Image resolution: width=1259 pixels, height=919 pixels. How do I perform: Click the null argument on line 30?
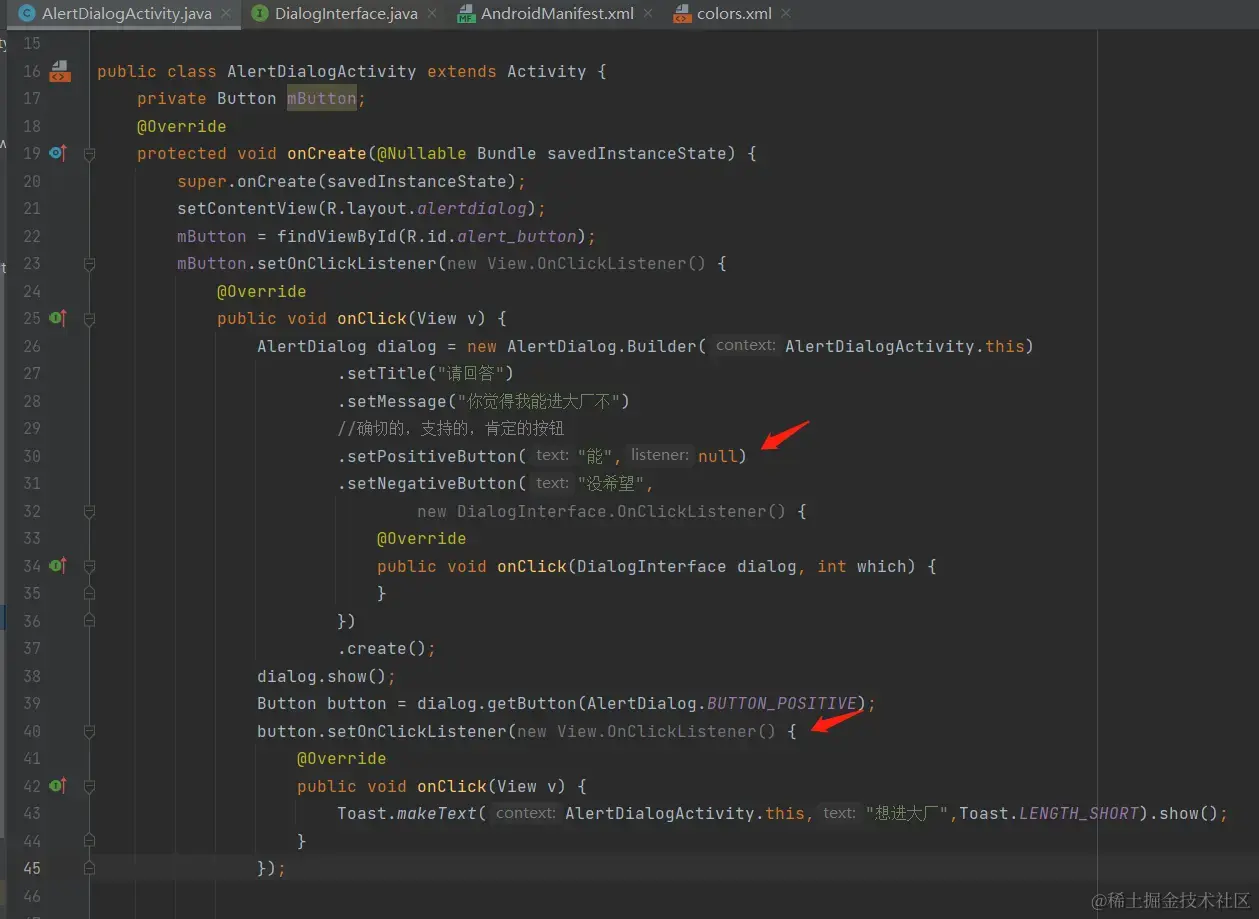tap(717, 456)
